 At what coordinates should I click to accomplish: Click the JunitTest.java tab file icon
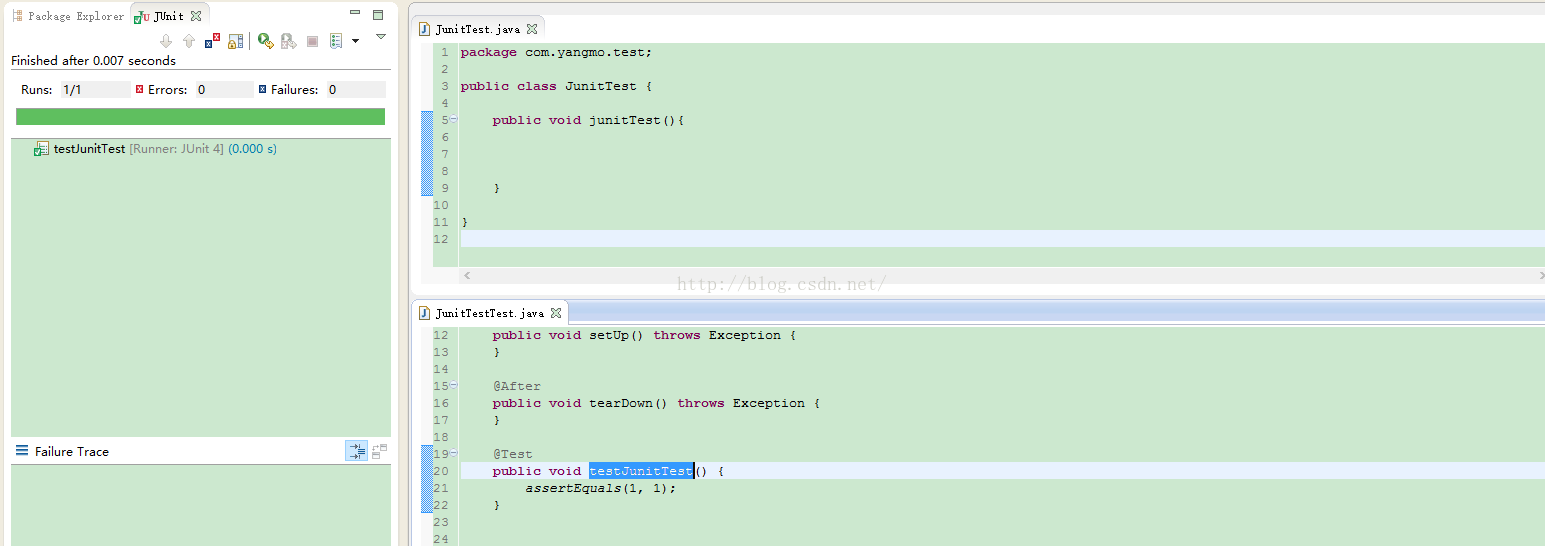425,29
